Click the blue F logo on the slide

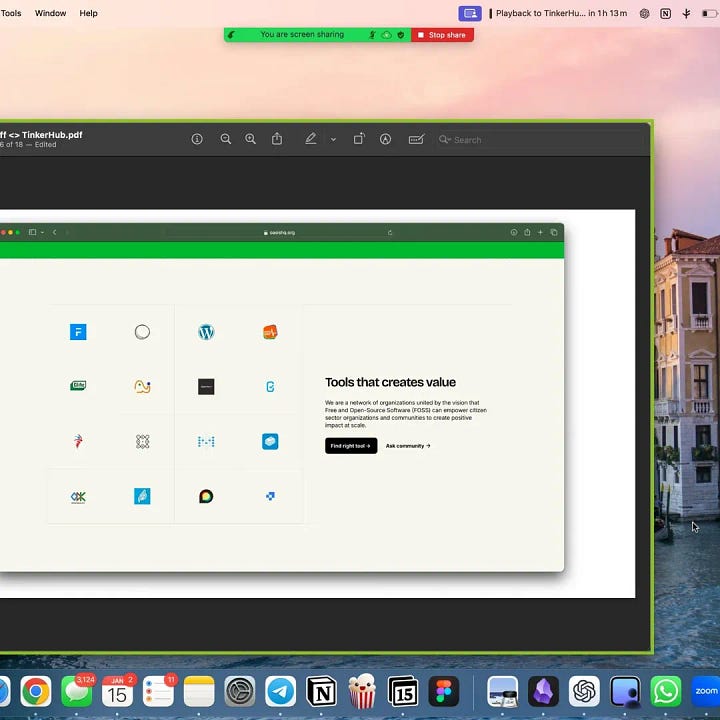pos(78,332)
